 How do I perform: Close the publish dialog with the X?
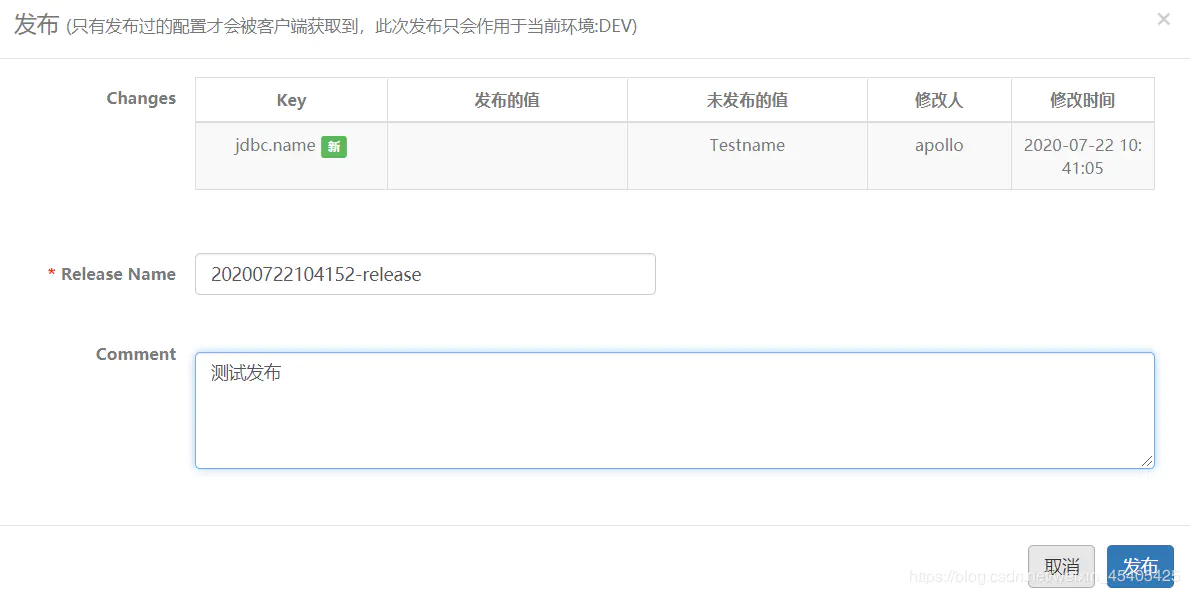1163,20
